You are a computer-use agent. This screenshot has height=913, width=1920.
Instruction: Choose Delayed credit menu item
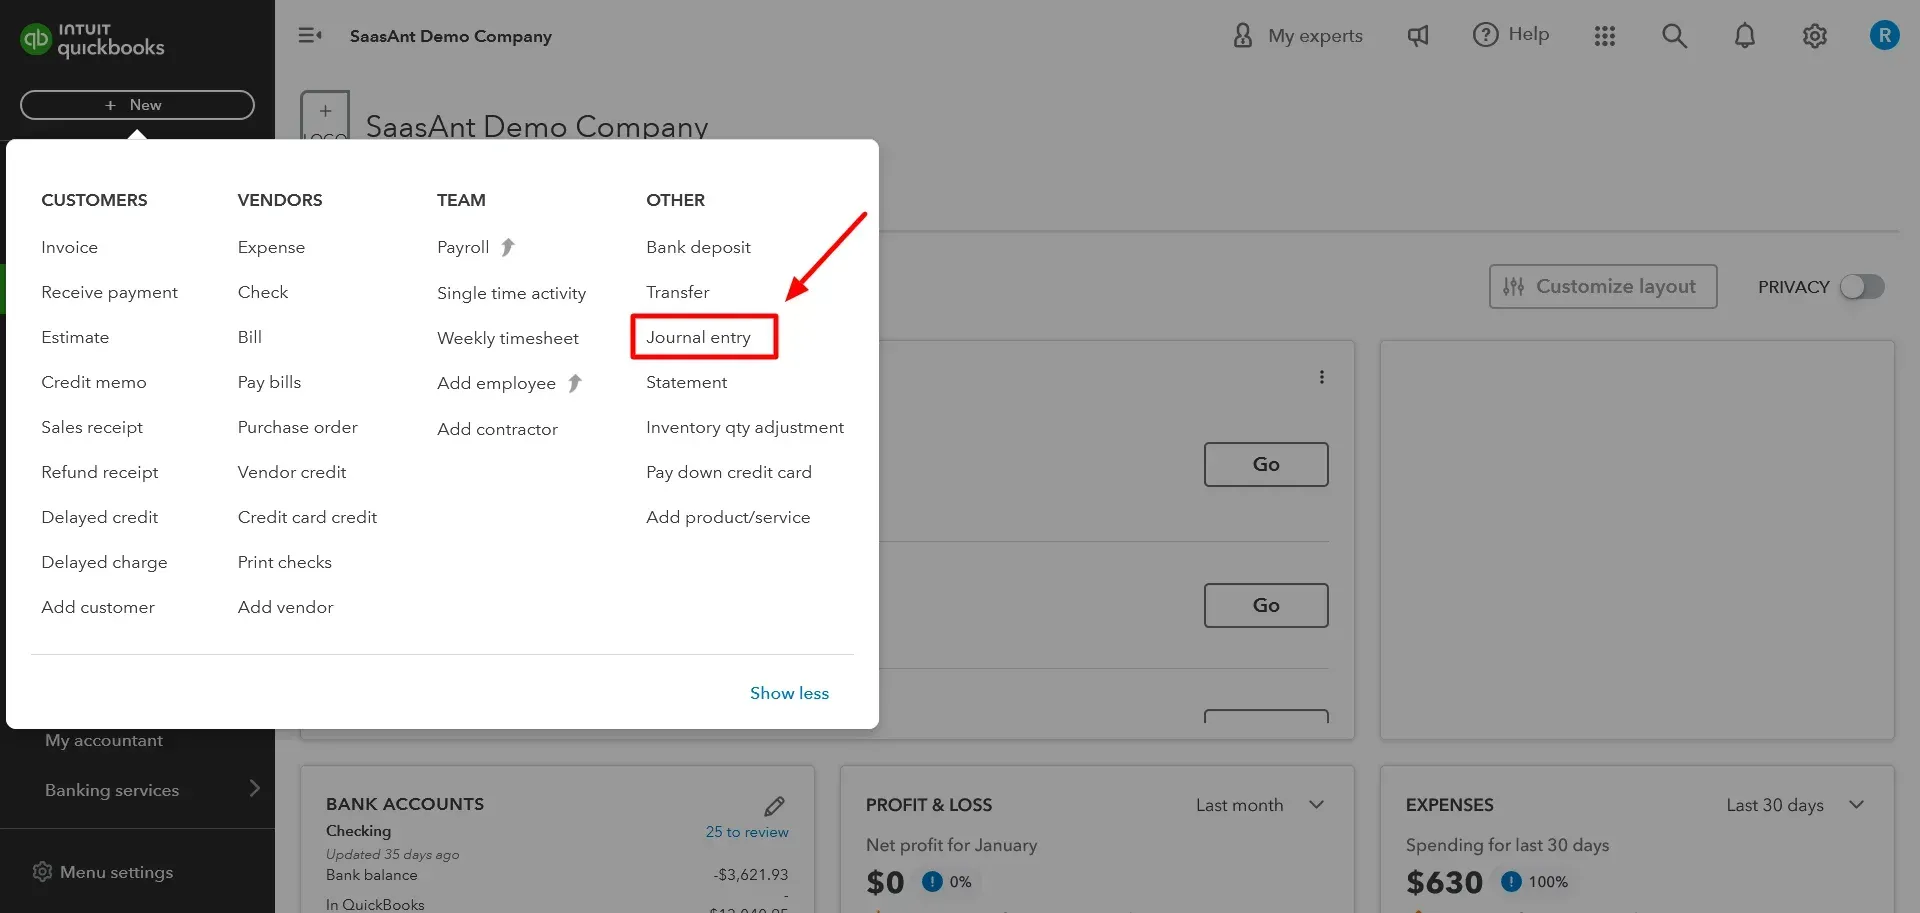point(100,517)
